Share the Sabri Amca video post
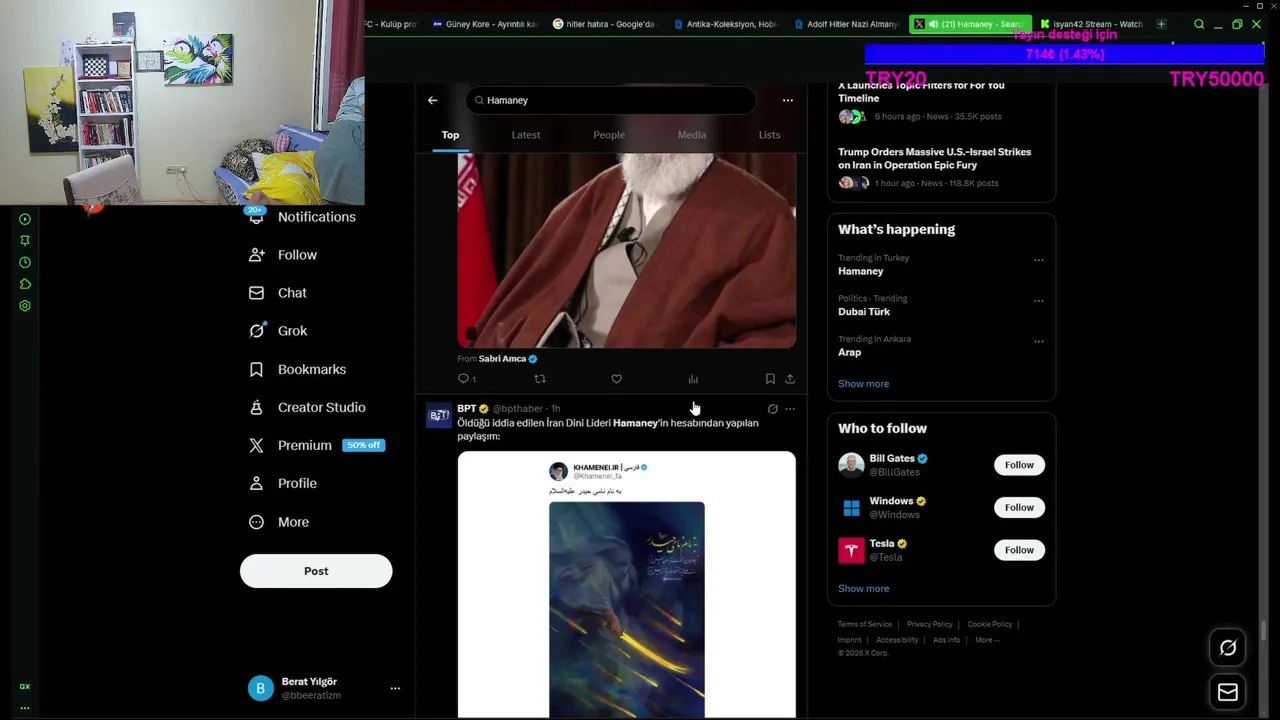The height and width of the screenshot is (720, 1280). click(790, 379)
